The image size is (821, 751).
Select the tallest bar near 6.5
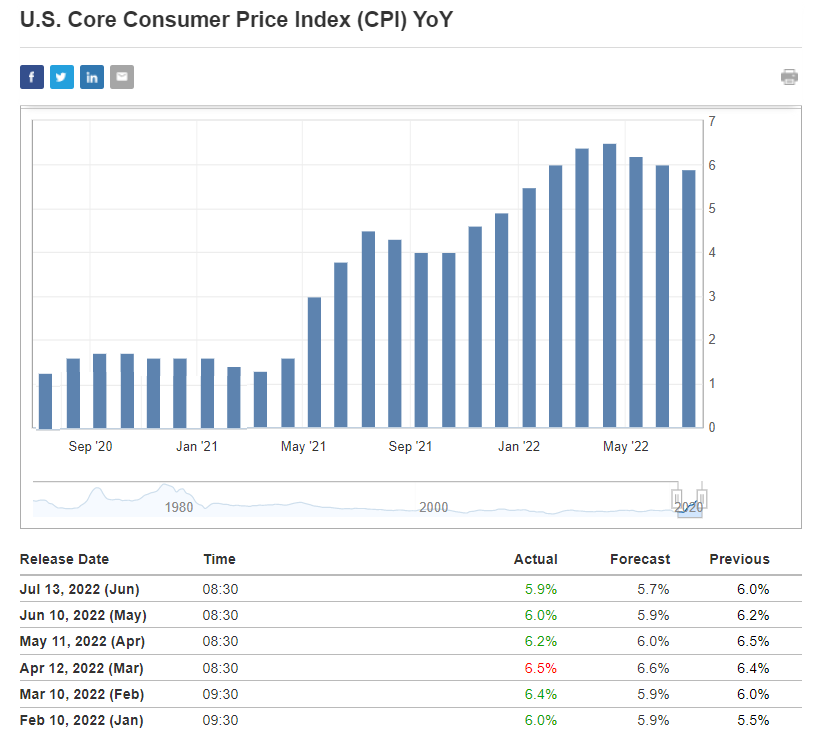pos(609,285)
